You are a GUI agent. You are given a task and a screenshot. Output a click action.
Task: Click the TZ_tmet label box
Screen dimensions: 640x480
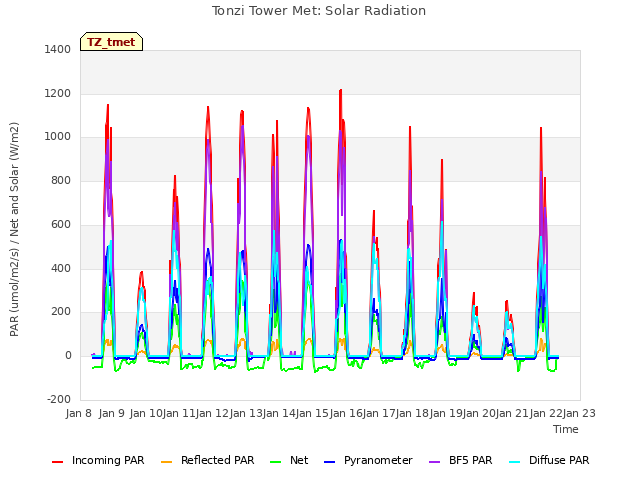point(111,42)
